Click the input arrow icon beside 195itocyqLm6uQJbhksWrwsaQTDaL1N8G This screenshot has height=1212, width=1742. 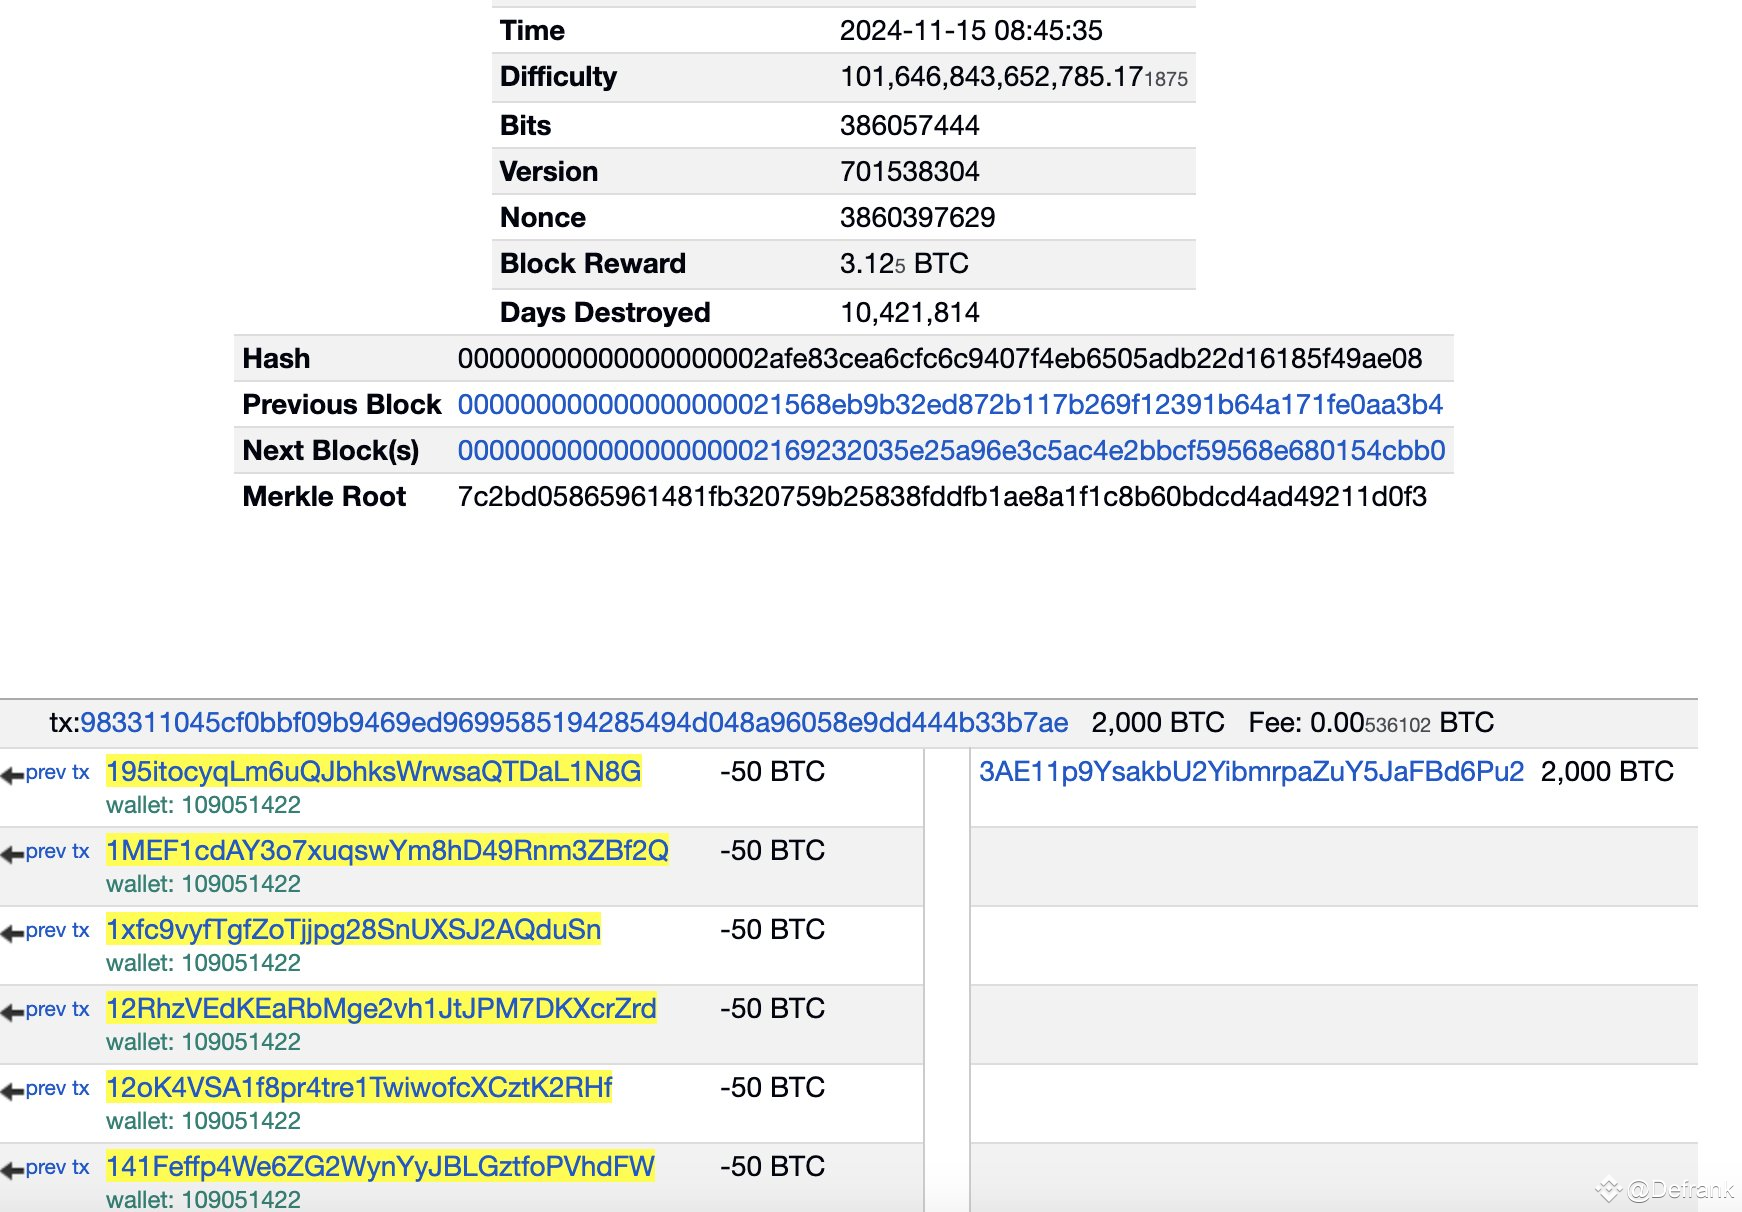(x=12, y=772)
